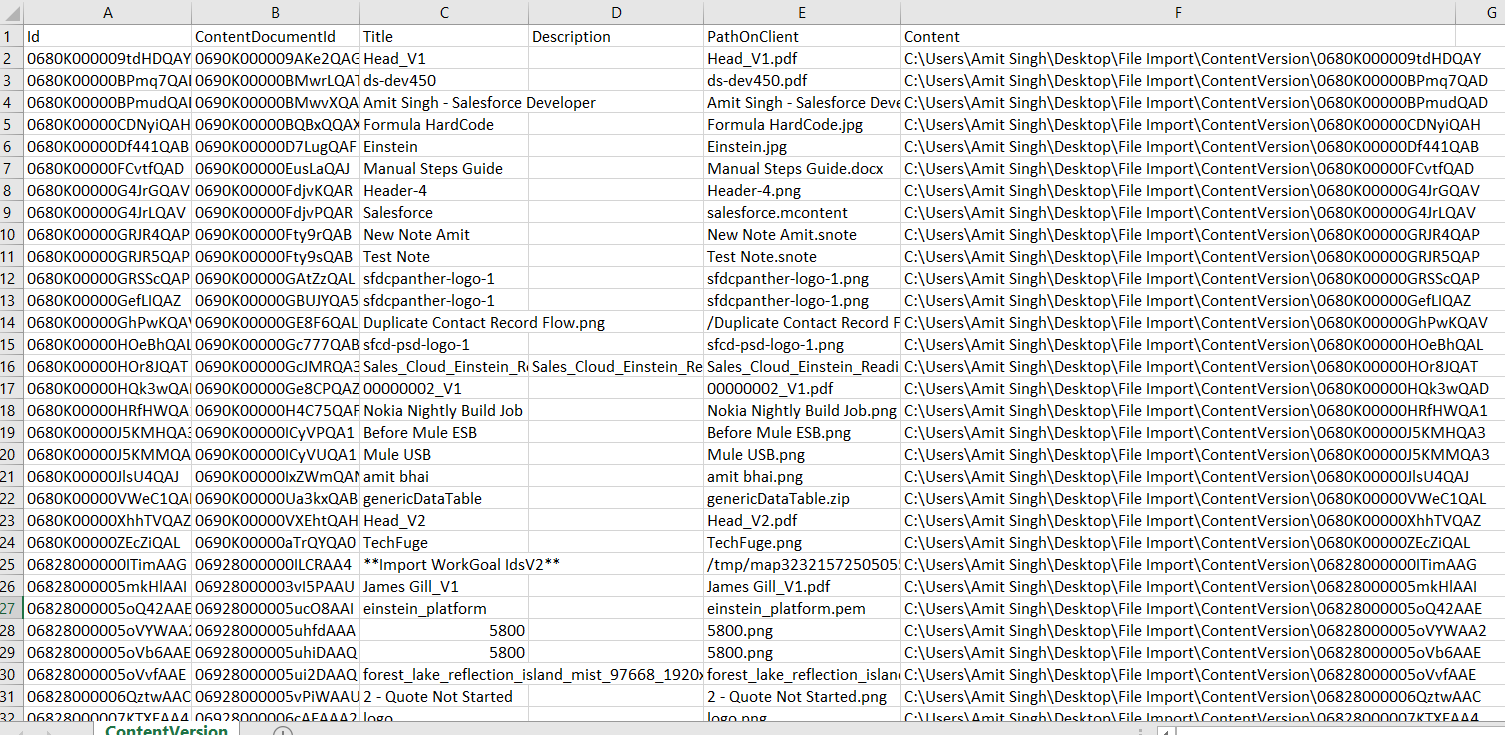The height and width of the screenshot is (735, 1505).
Task: Select column A header
Action: pos(107,12)
